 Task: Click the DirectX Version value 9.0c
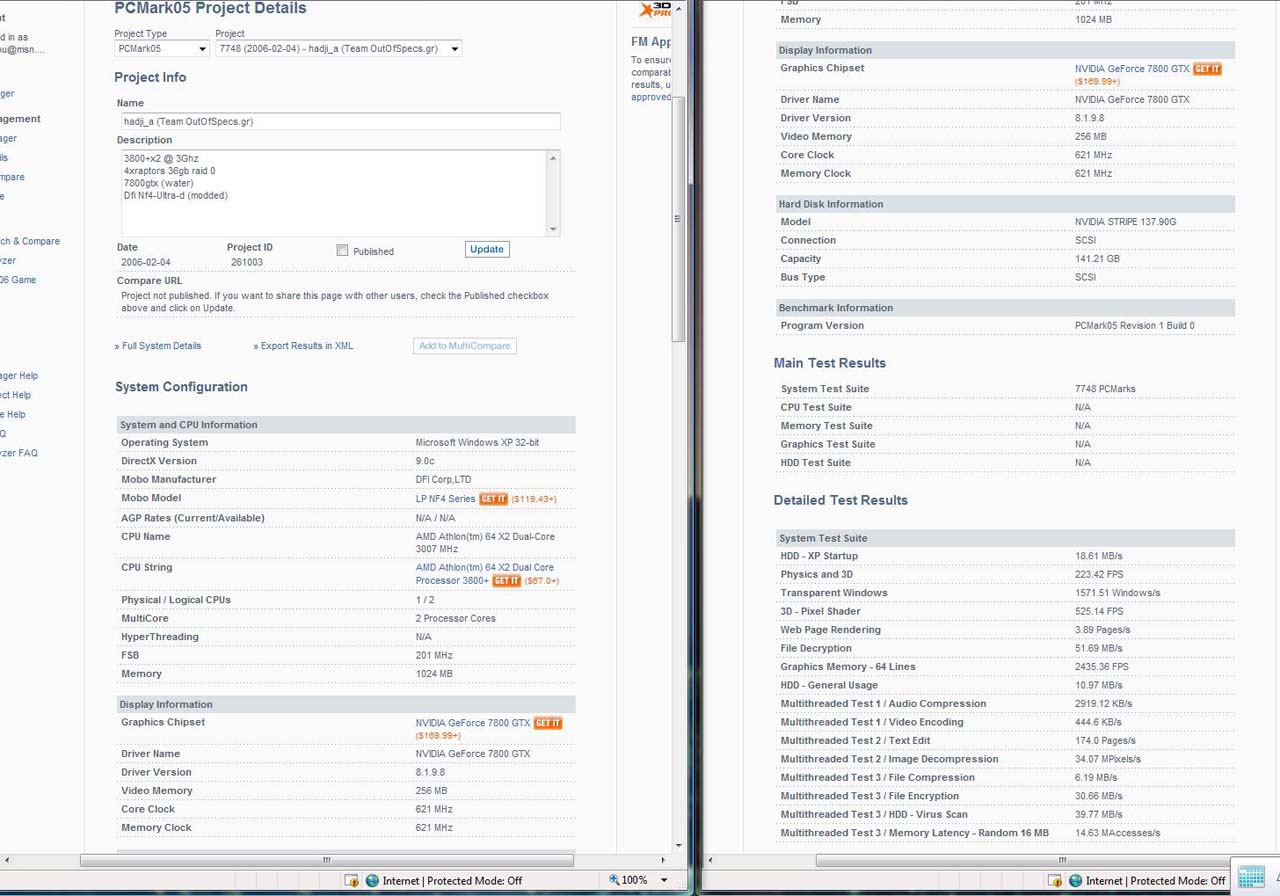coord(425,462)
